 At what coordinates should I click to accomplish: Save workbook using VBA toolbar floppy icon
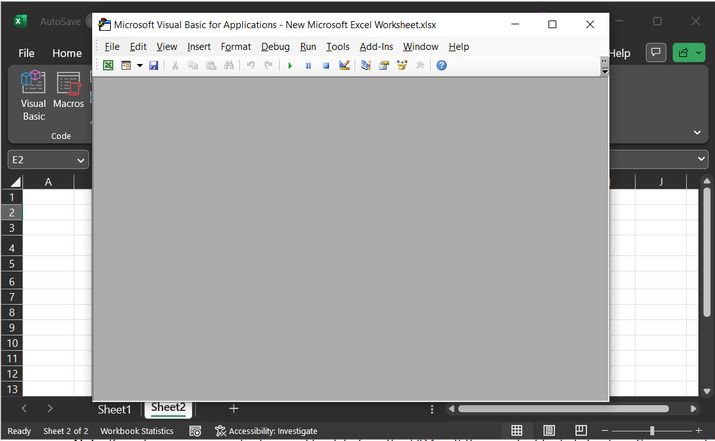154,65
